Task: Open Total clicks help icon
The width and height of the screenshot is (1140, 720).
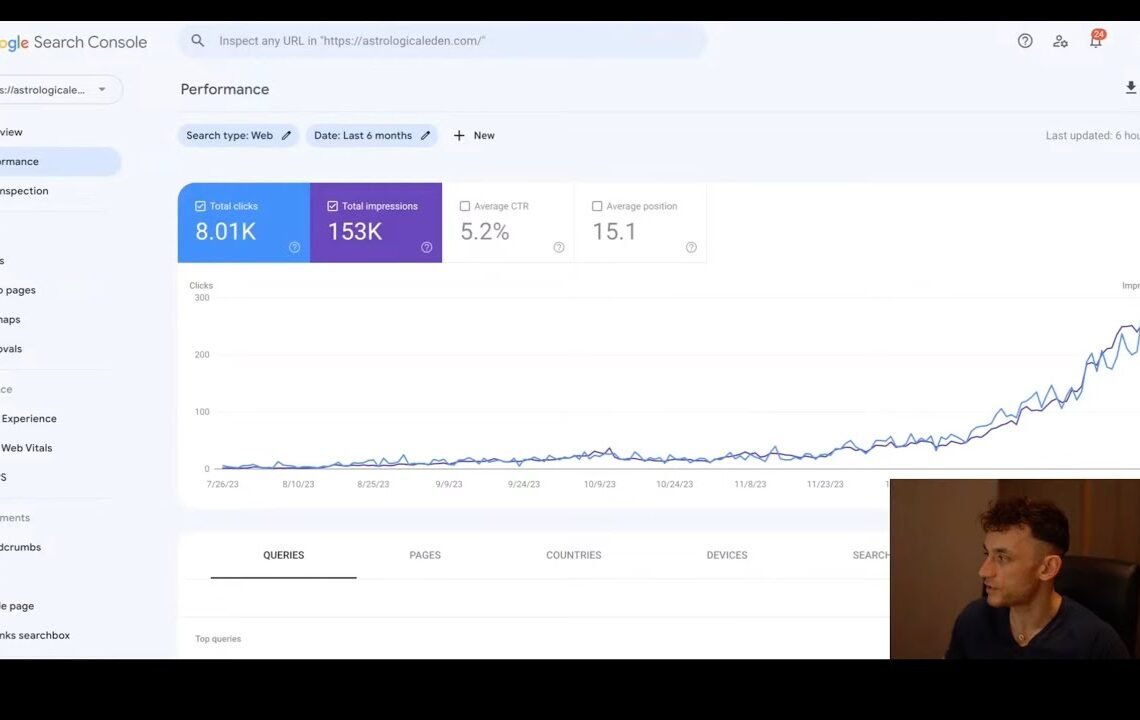Action: (x=294, y=247)
